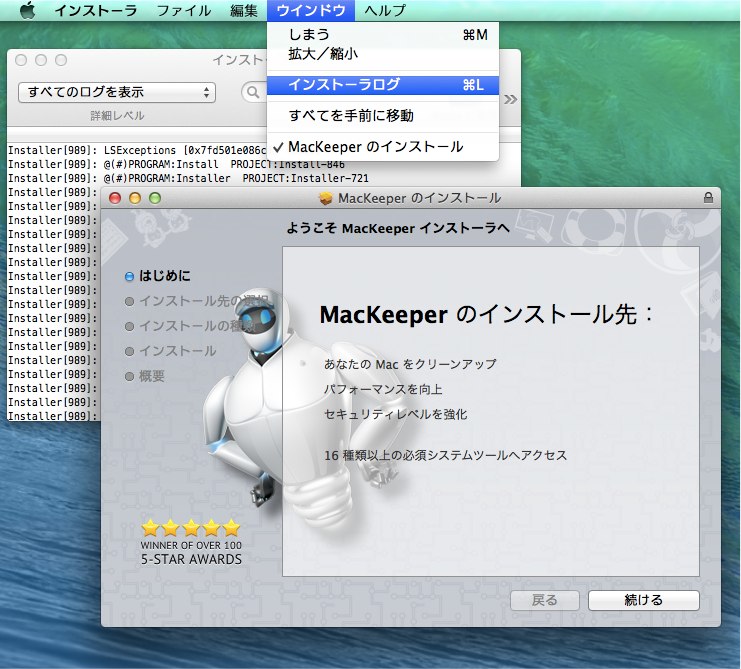Image resolution: width=741 pixels, height=669 pixels.
Task: Choose すべてを手前に移動 menu entry
Action: [x=383, y=116]
